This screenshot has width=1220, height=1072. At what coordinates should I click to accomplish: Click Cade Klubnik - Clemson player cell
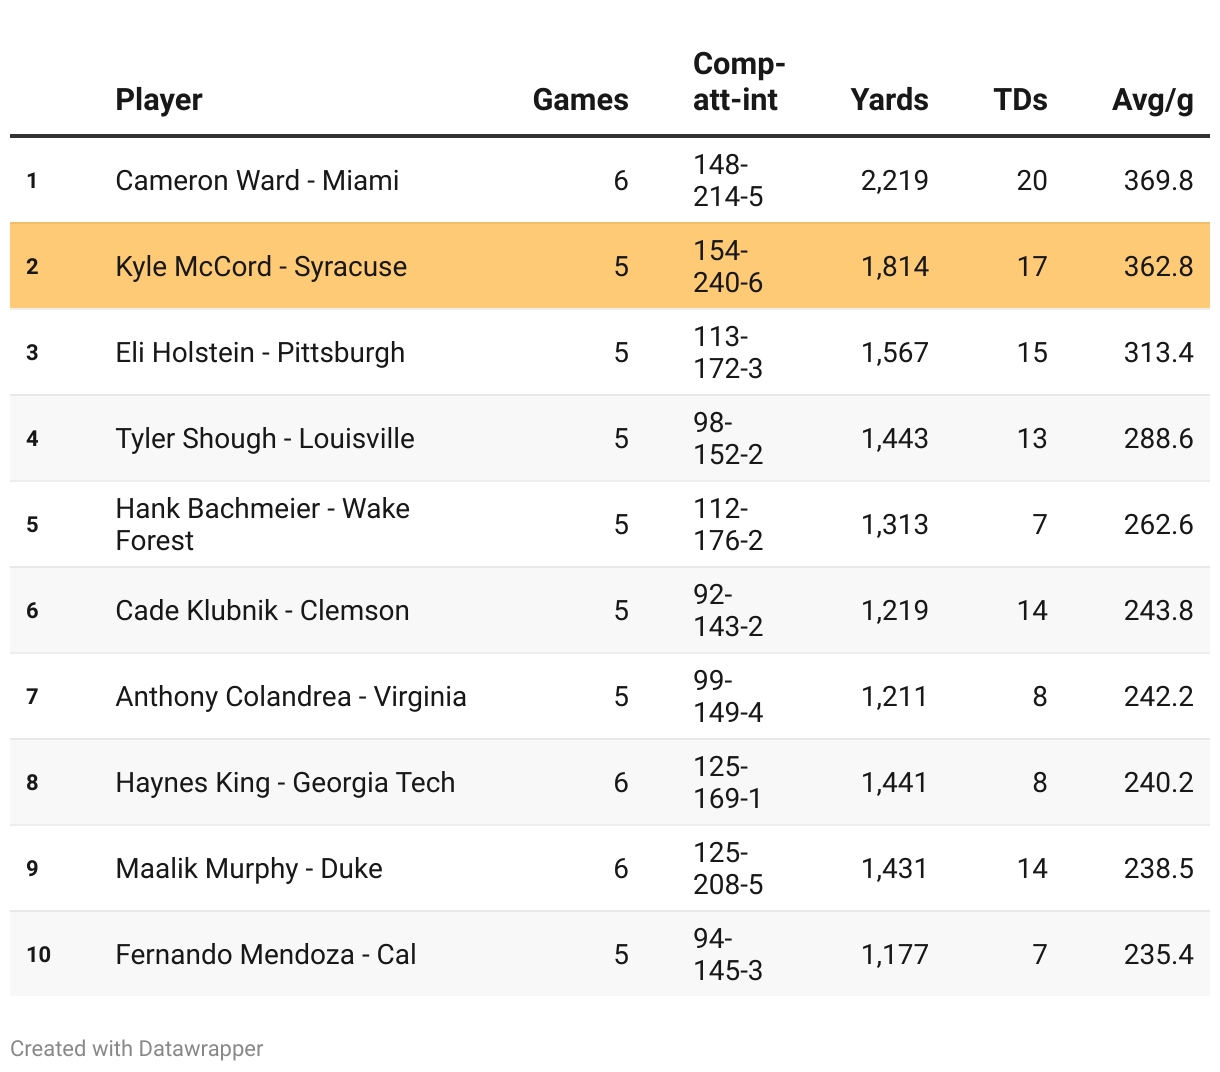(262, 611)
